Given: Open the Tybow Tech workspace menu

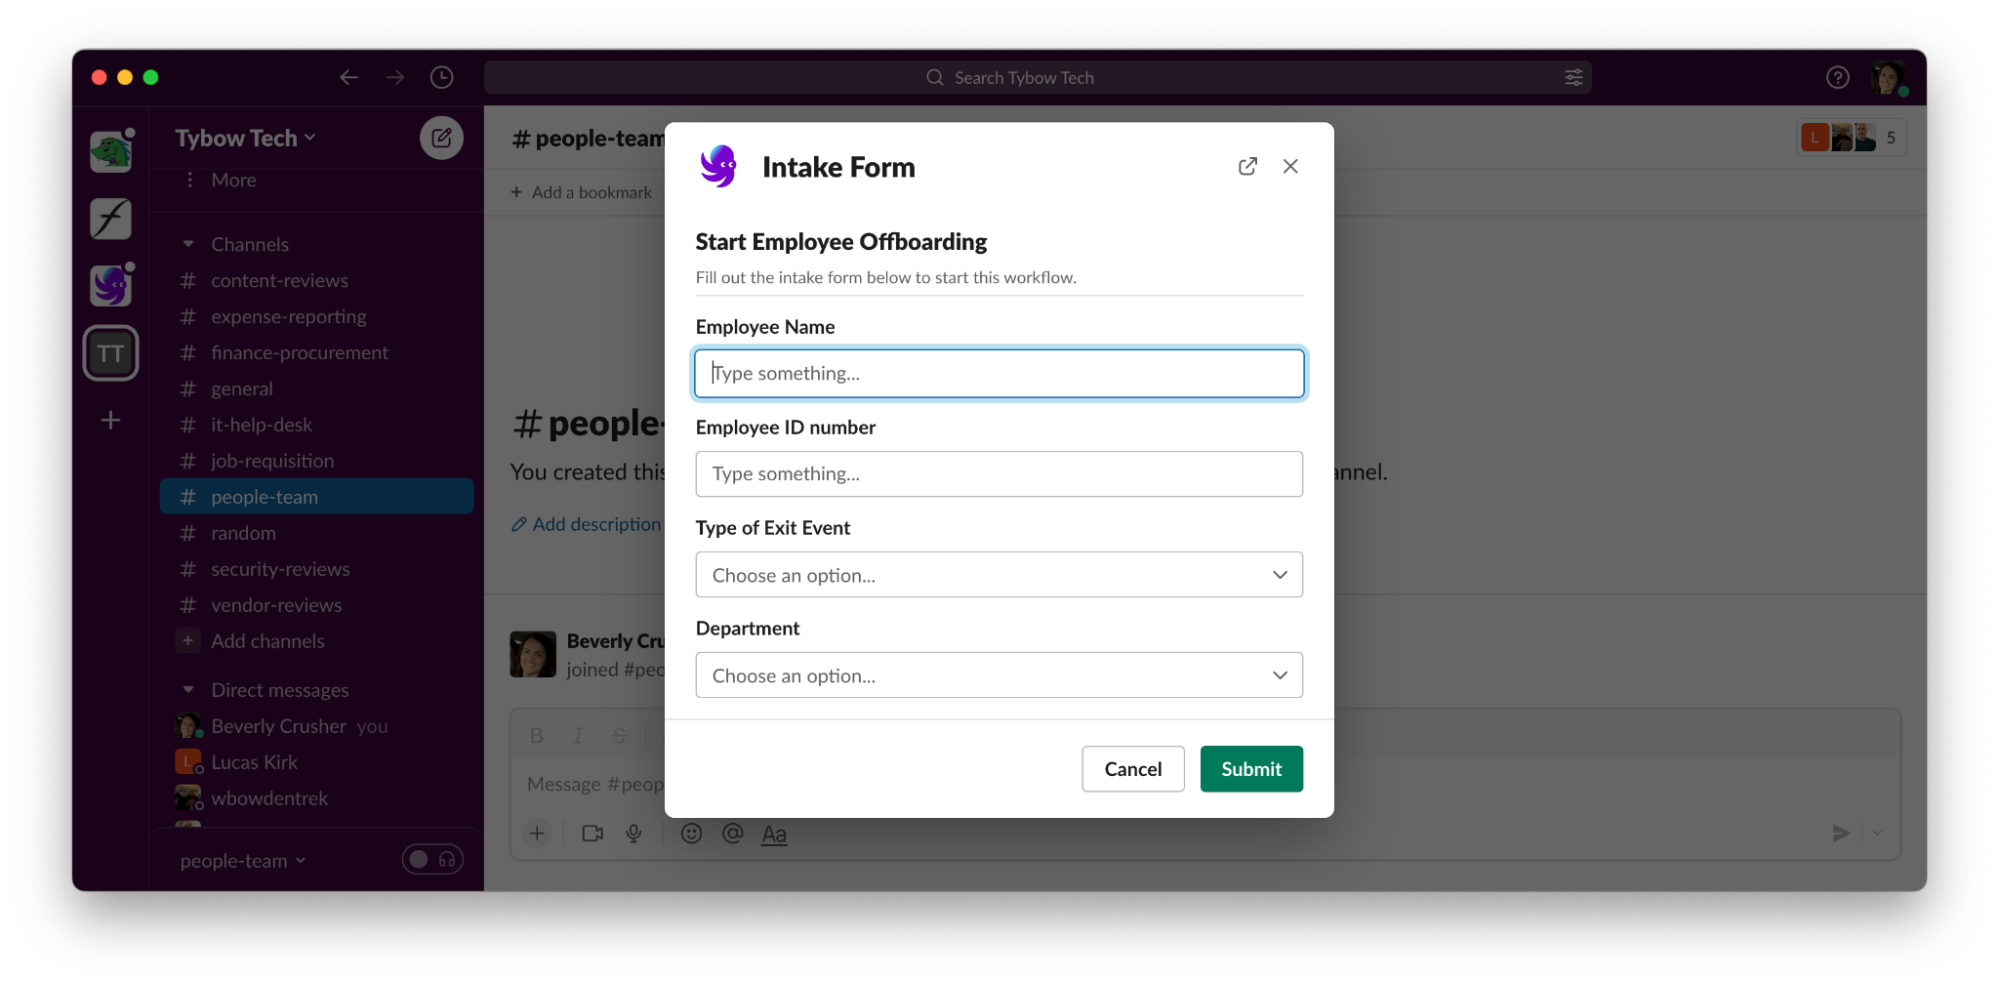Looking at the screenshot, I should pyautogui.click(x=245, y=138).
